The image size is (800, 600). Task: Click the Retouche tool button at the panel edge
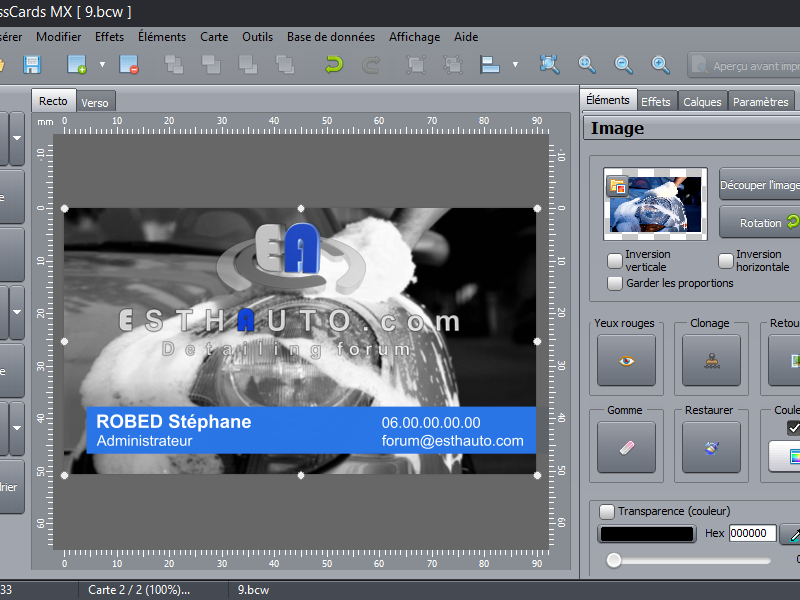click(x=784, y=360)
